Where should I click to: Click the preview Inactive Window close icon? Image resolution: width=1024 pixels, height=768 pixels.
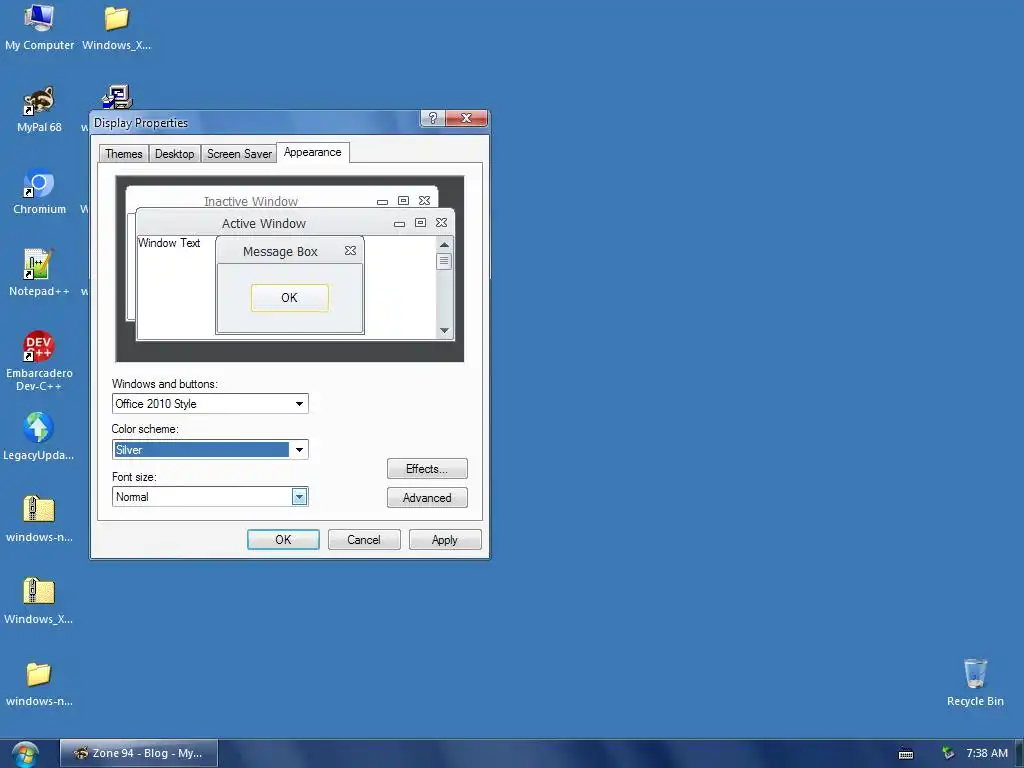coord(424,200)
